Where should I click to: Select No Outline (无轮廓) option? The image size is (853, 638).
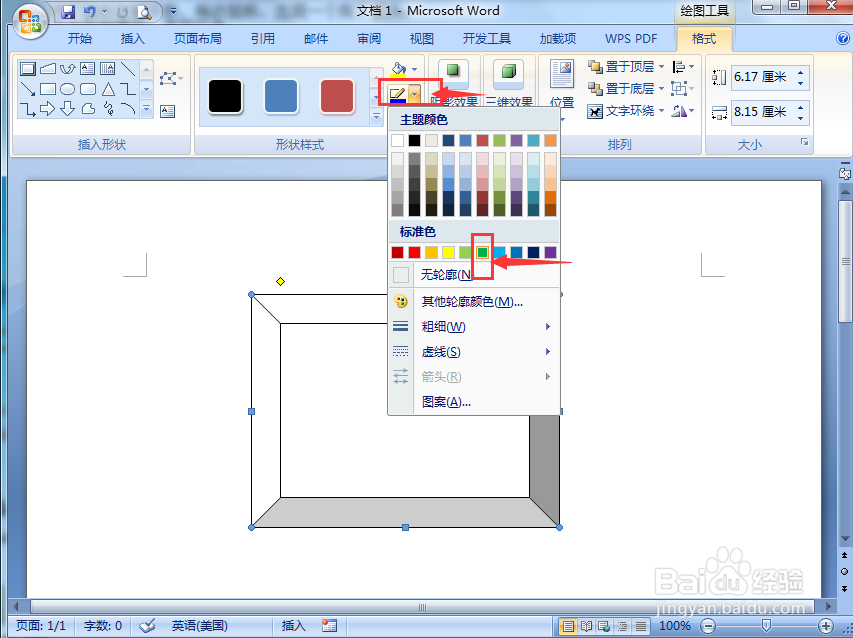[x=474, y=275]
